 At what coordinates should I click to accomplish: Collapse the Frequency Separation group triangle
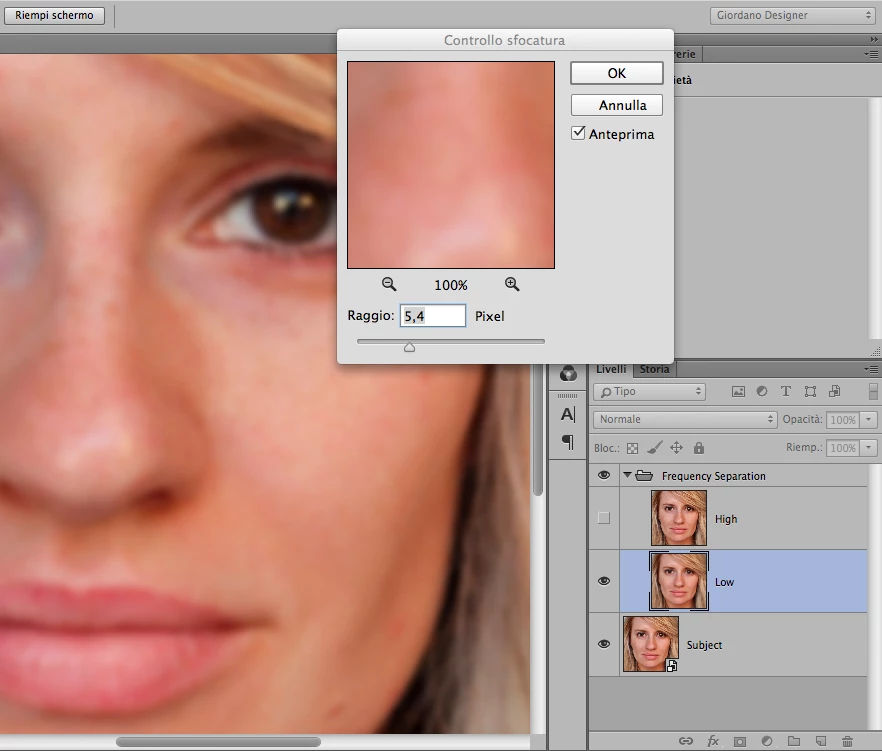627,475
